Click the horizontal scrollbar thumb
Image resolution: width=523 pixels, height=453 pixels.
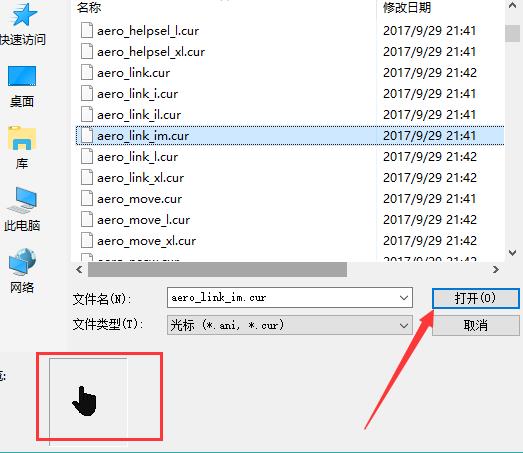click(x=217, y=270)
